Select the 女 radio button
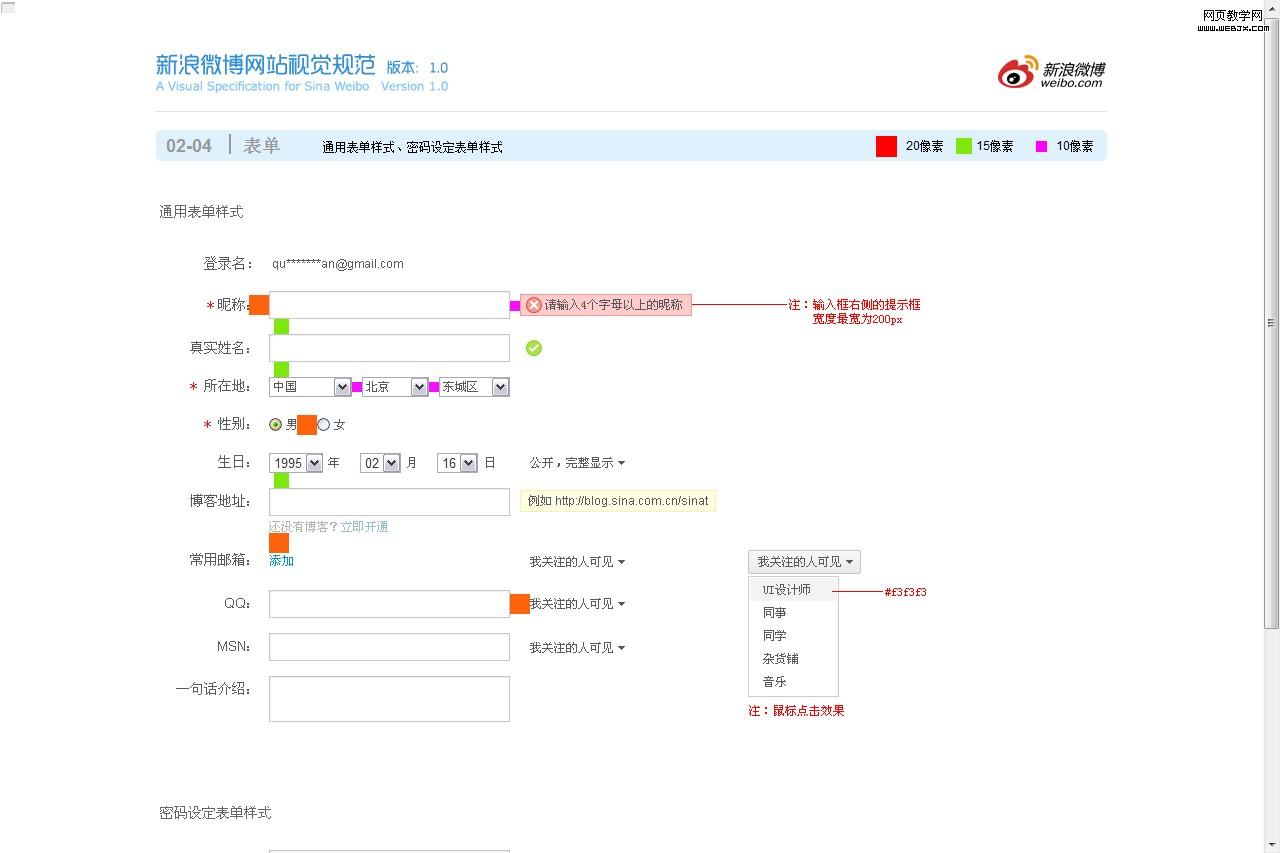 pyautogui.click(x=324, y=425)
